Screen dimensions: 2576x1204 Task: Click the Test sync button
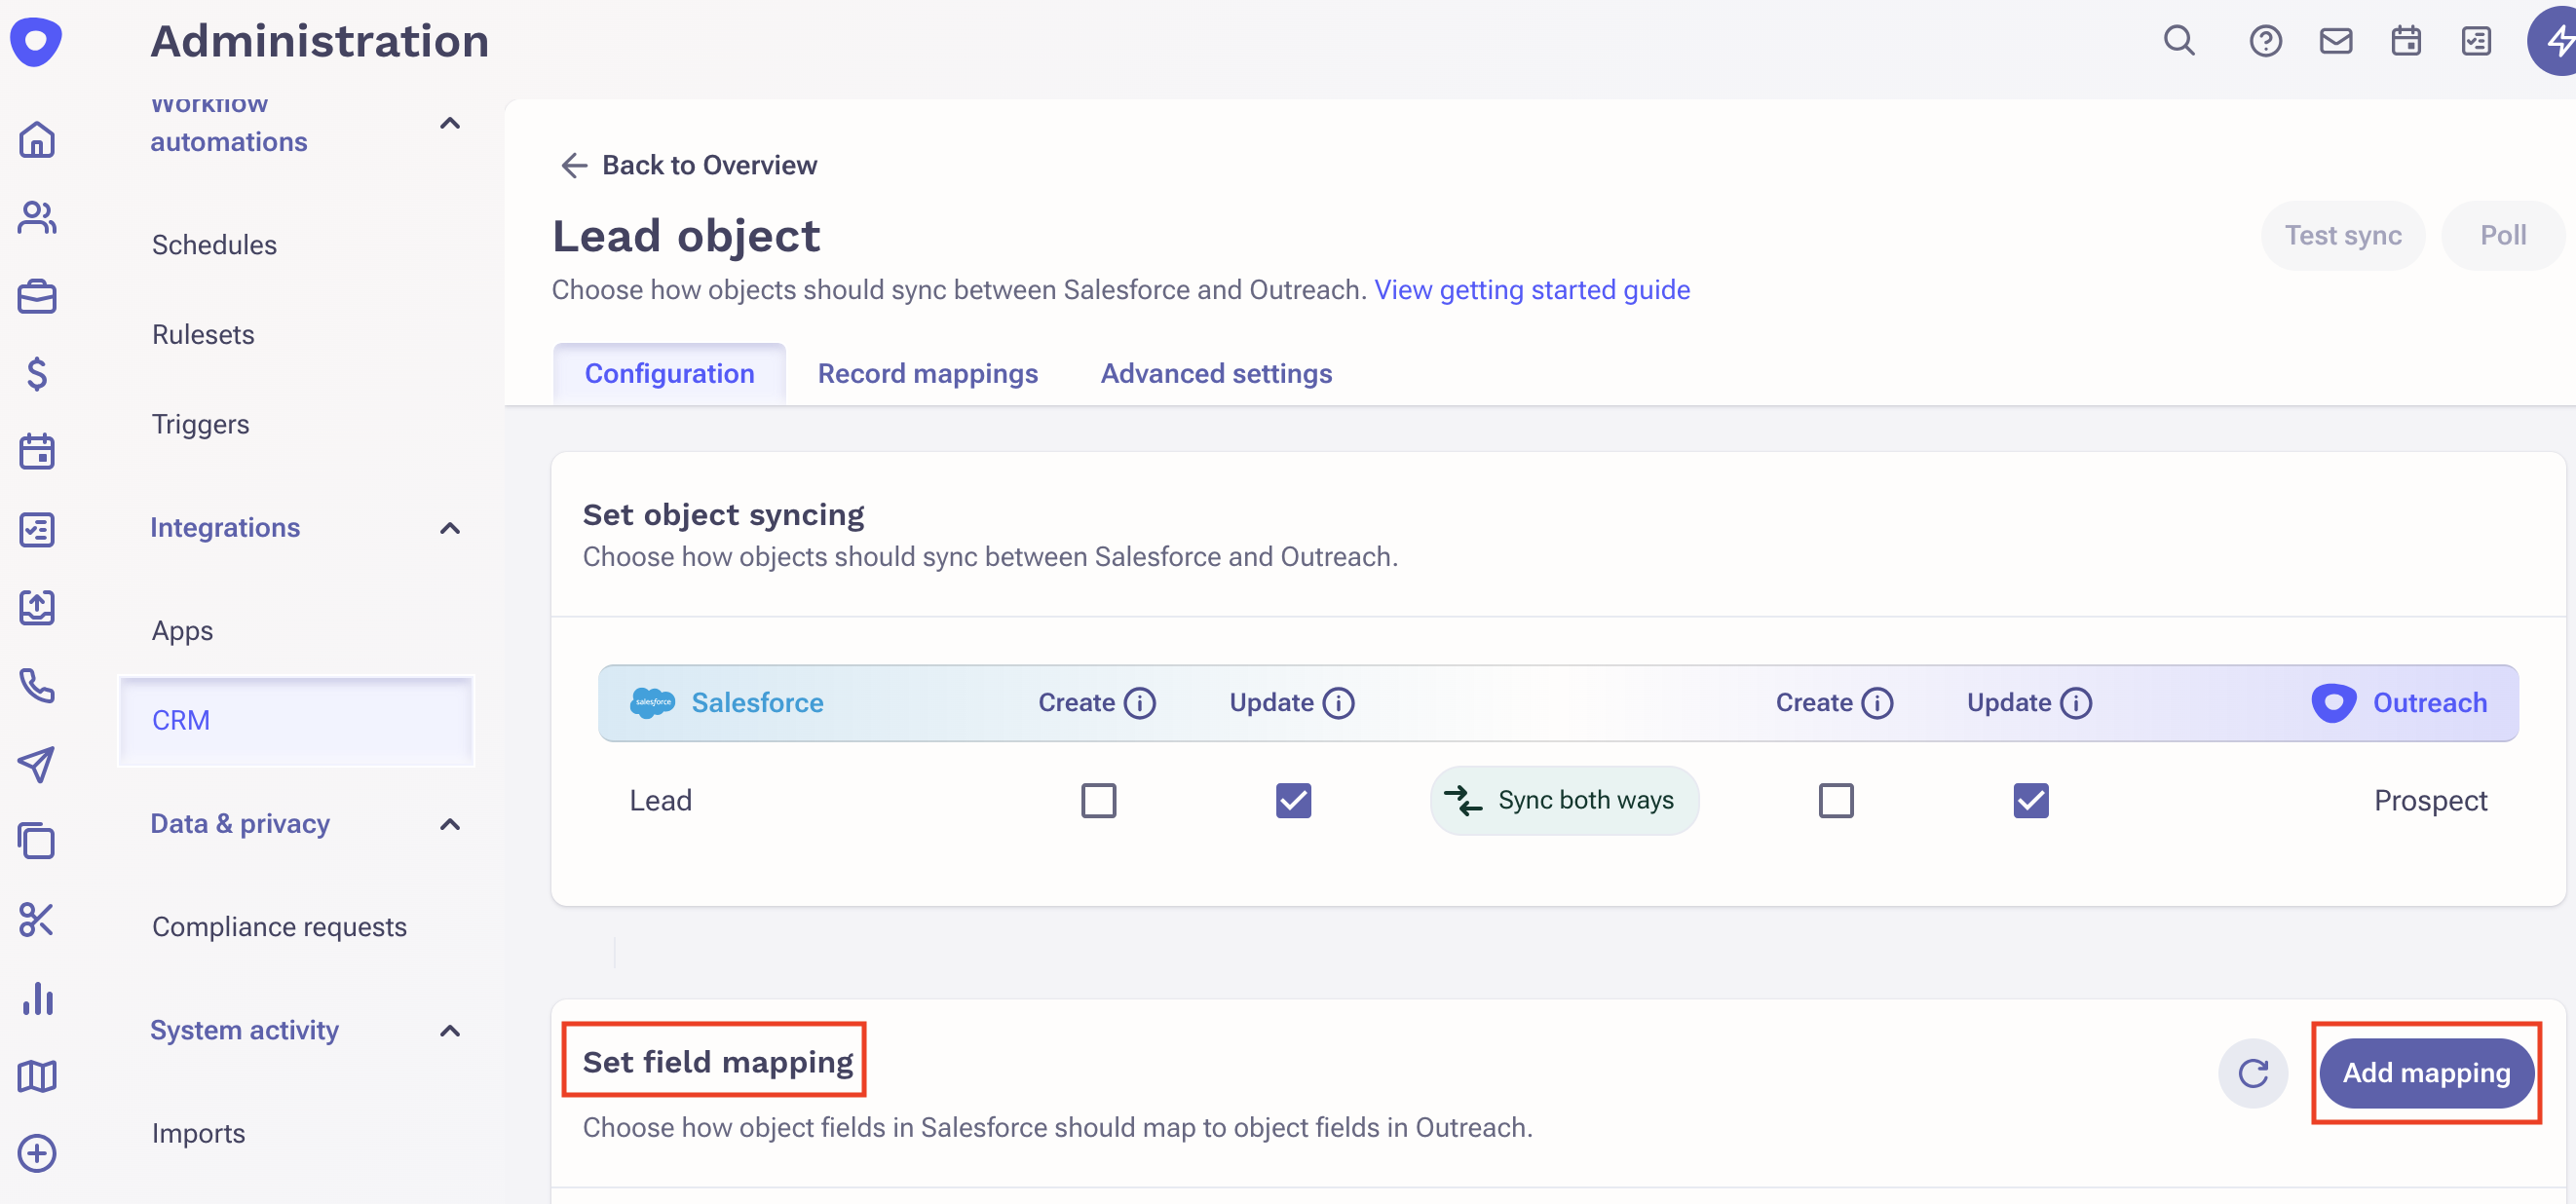[x=2342, y=235]
